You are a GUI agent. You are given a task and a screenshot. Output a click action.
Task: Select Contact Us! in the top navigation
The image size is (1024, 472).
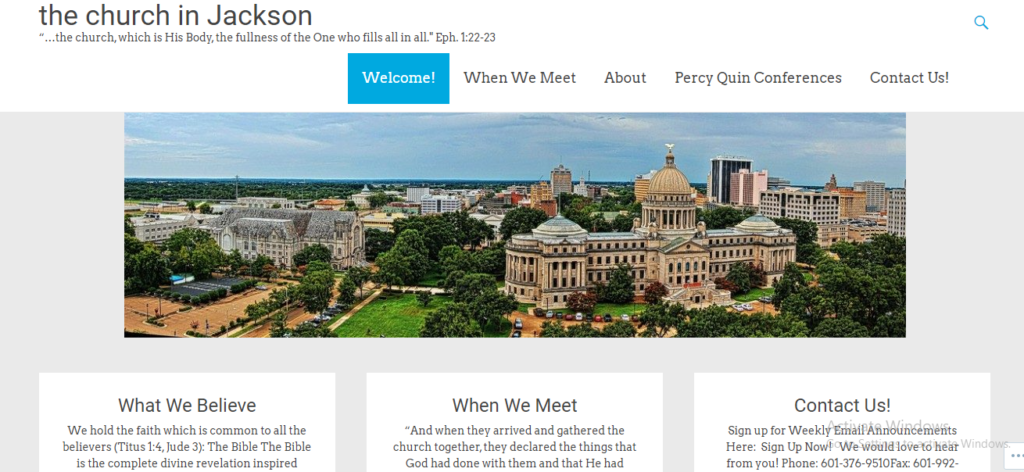click(909, 78)
